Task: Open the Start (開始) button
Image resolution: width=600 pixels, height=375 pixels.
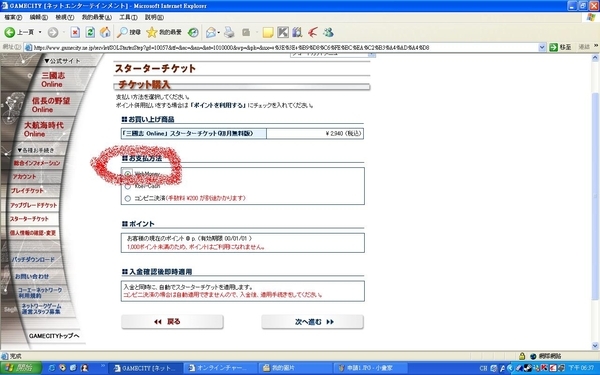Action: tap(21, 368)
